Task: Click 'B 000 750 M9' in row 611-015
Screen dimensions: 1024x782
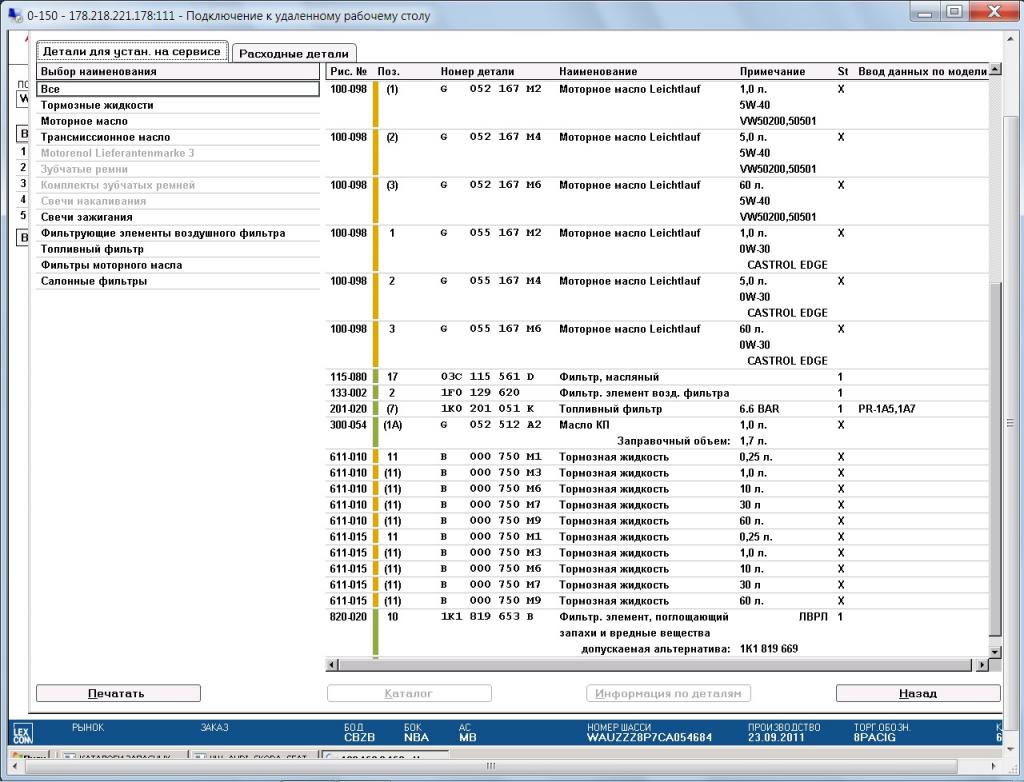Action: point(491,600)
